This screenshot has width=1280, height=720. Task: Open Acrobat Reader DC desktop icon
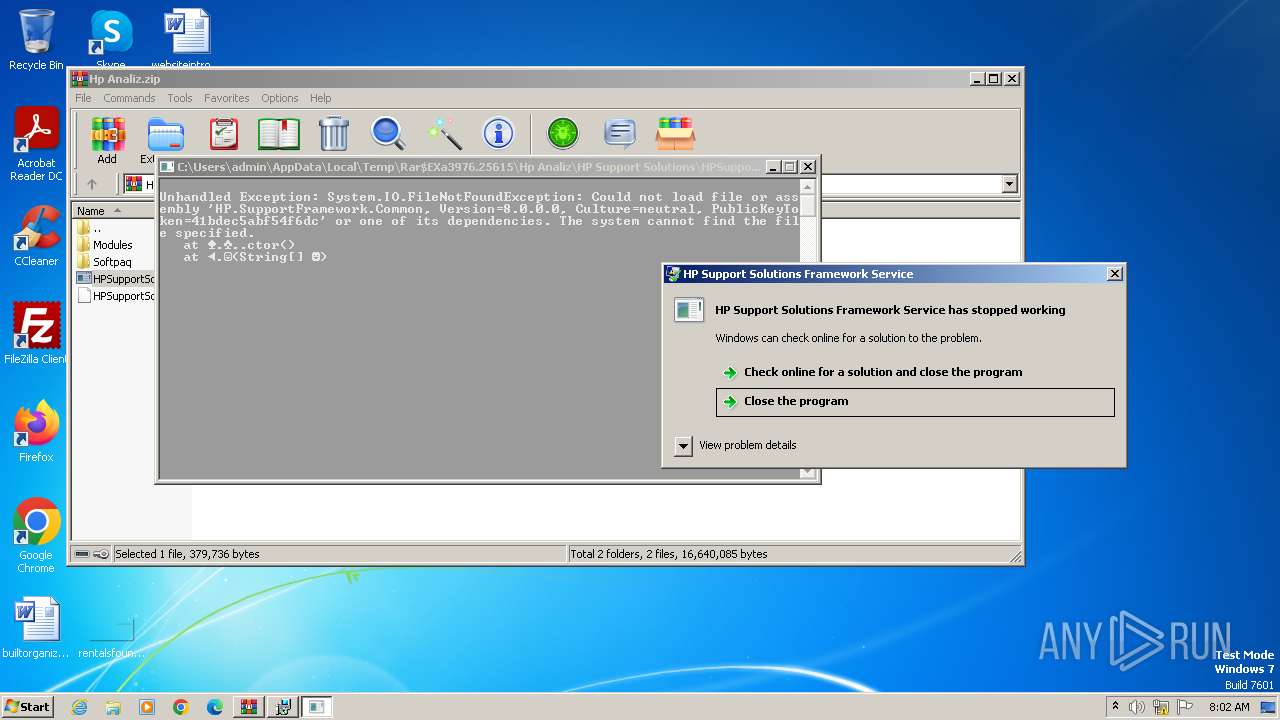(x=36, y=145)
